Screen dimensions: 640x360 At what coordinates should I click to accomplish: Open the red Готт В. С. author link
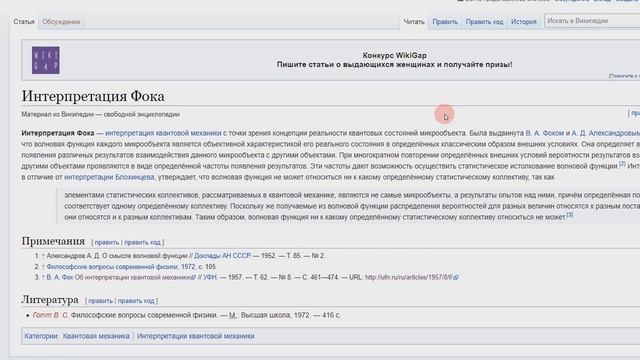click(51, 316)
